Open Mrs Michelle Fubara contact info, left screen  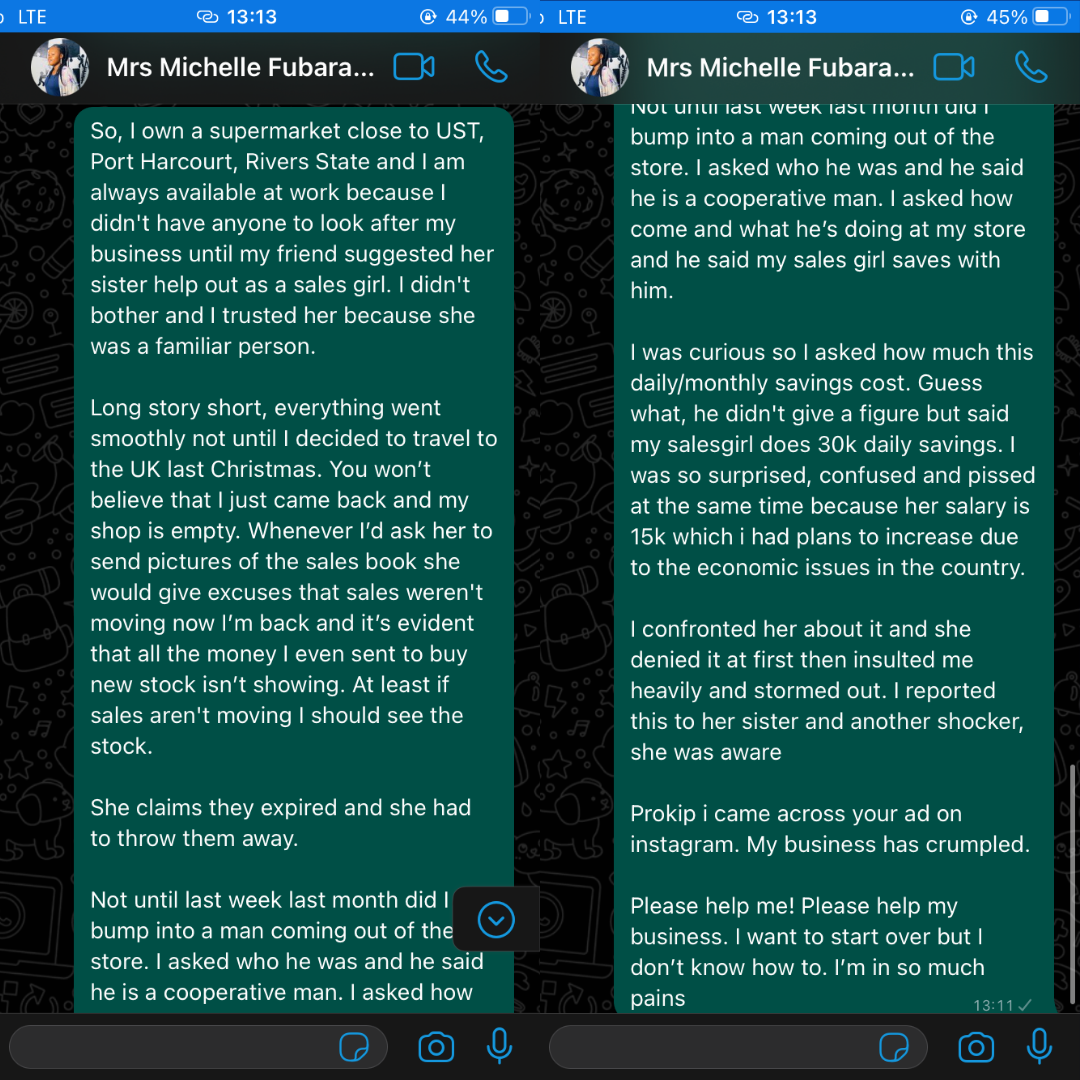(240, 68)
